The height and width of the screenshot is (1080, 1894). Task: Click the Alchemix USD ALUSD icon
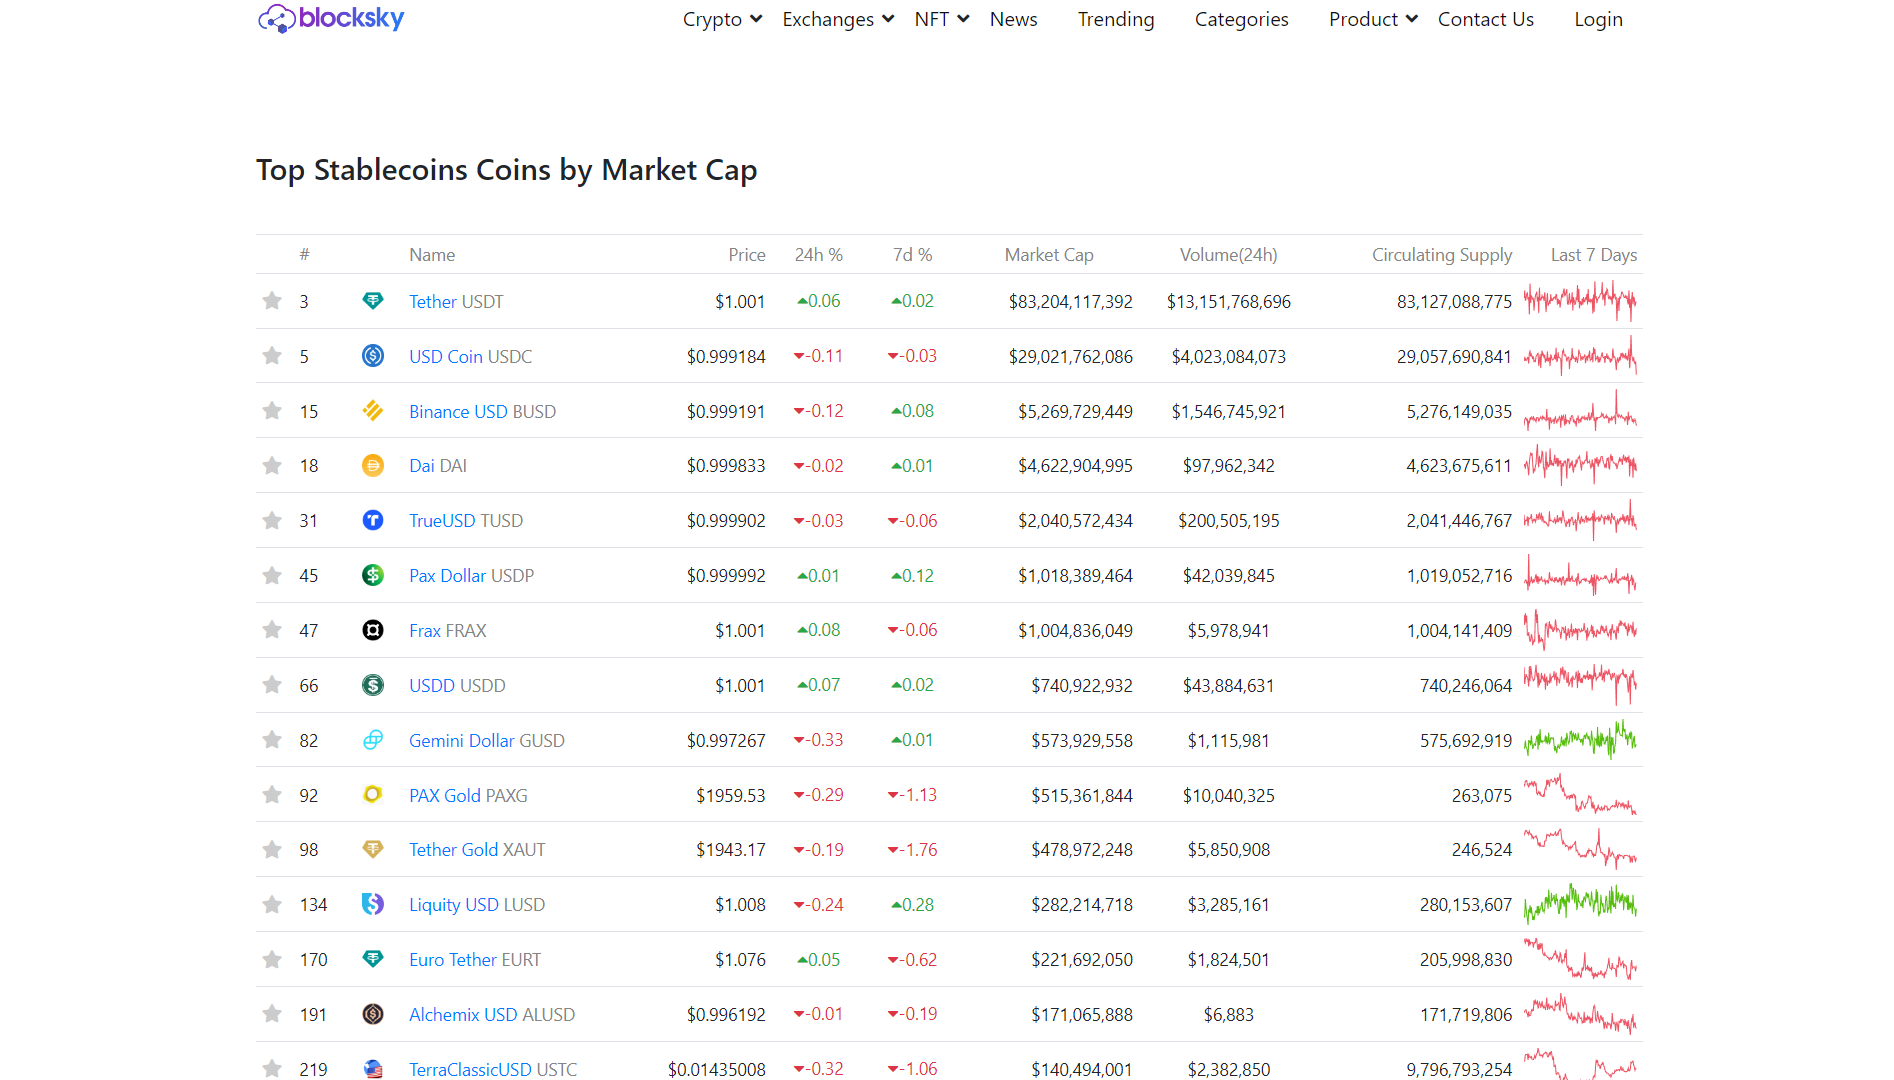373,1014
